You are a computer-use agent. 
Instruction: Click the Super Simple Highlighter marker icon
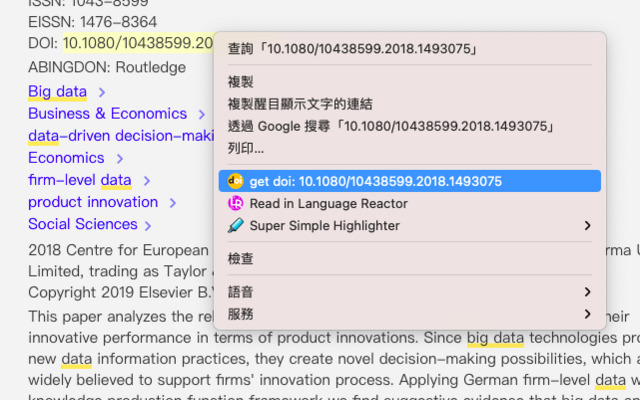coord(236,225)
